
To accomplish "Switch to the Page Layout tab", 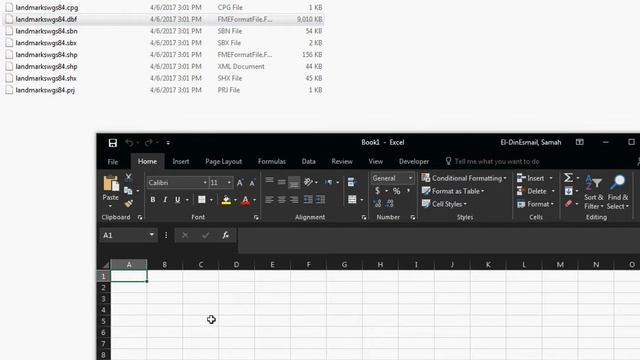I will click(223, 162).
